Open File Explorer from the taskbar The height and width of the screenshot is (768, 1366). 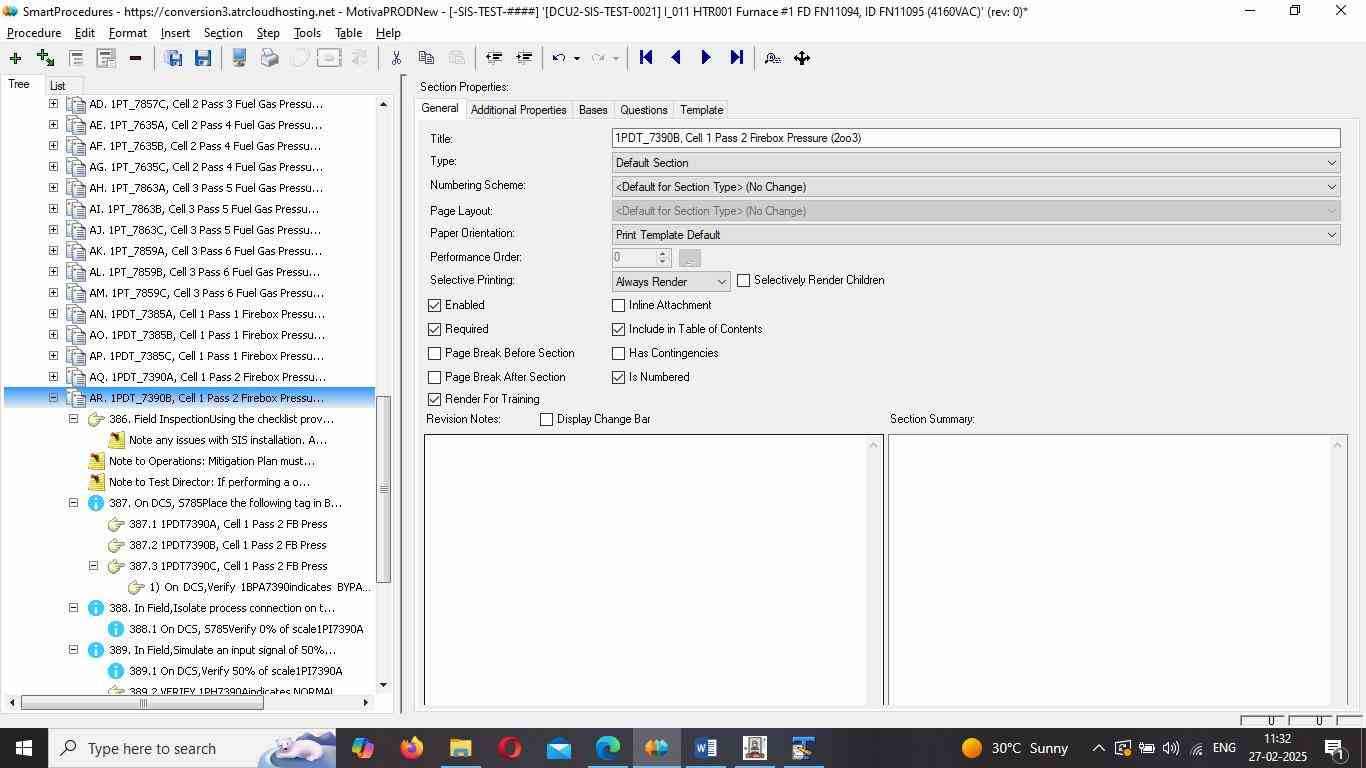(x=460, y=748)
